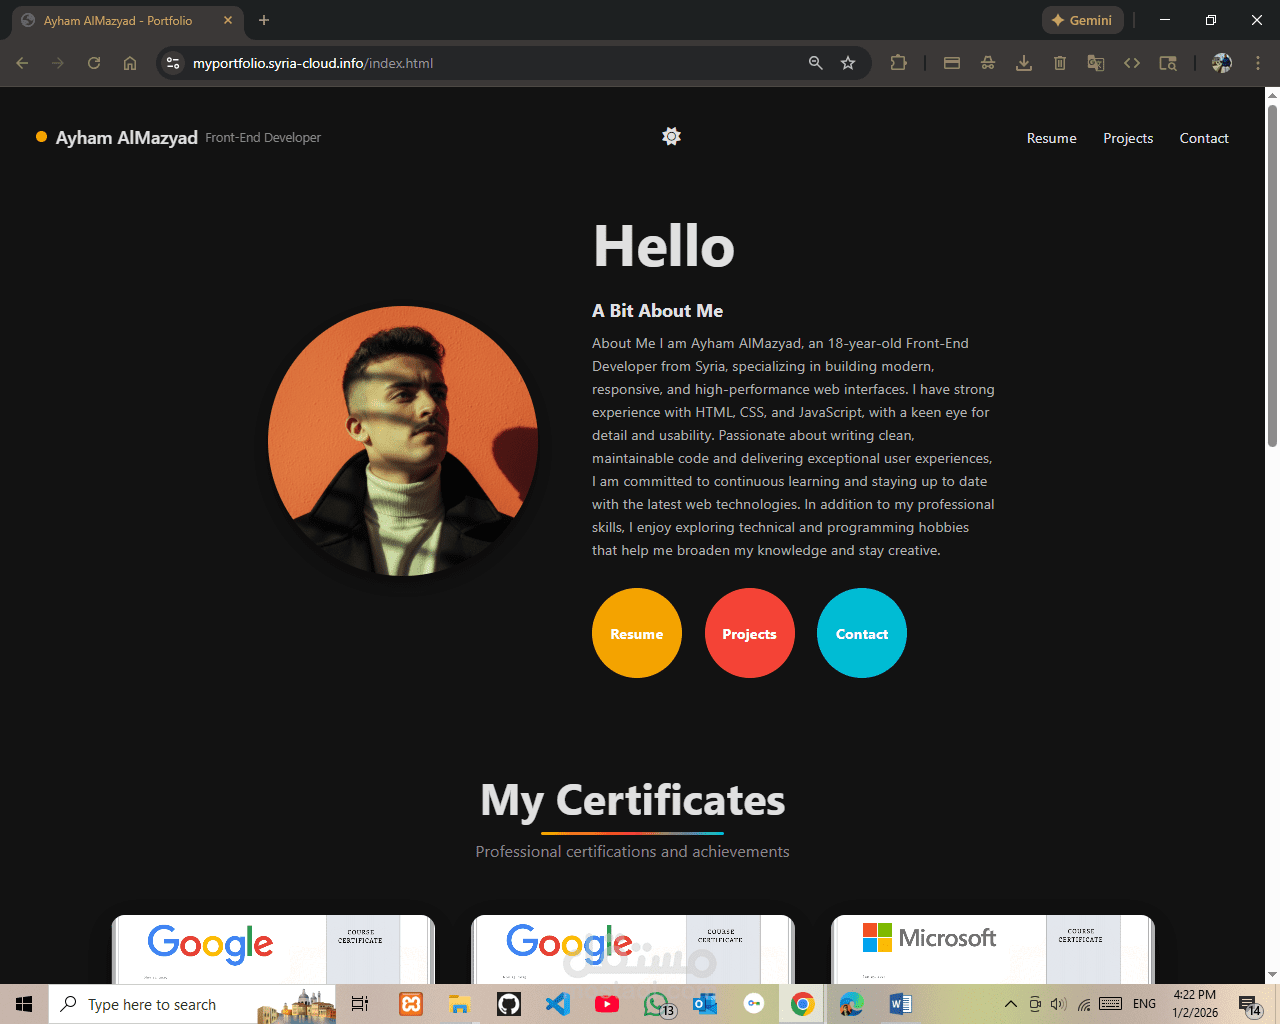The image size is (1280, 1024).
Task: Mute the speaker in the system tray
Action: (1058, 1003)
